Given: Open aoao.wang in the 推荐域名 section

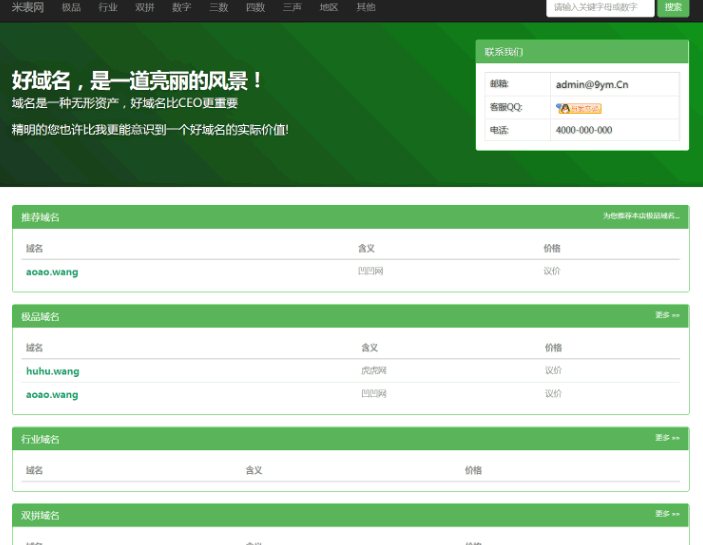Looking at the screenshot, I should click(52, 272).
